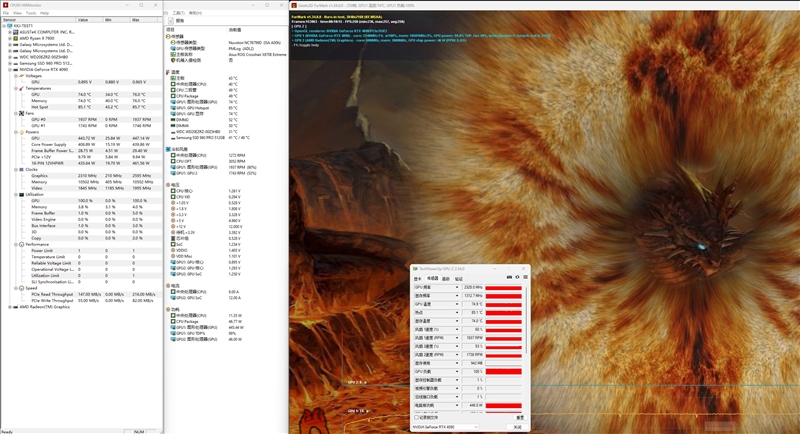This screenshot has height=434, width=800.
Task: Click the 功耗 power section icon
Action: pyautogui.click(x=168, y=310)
